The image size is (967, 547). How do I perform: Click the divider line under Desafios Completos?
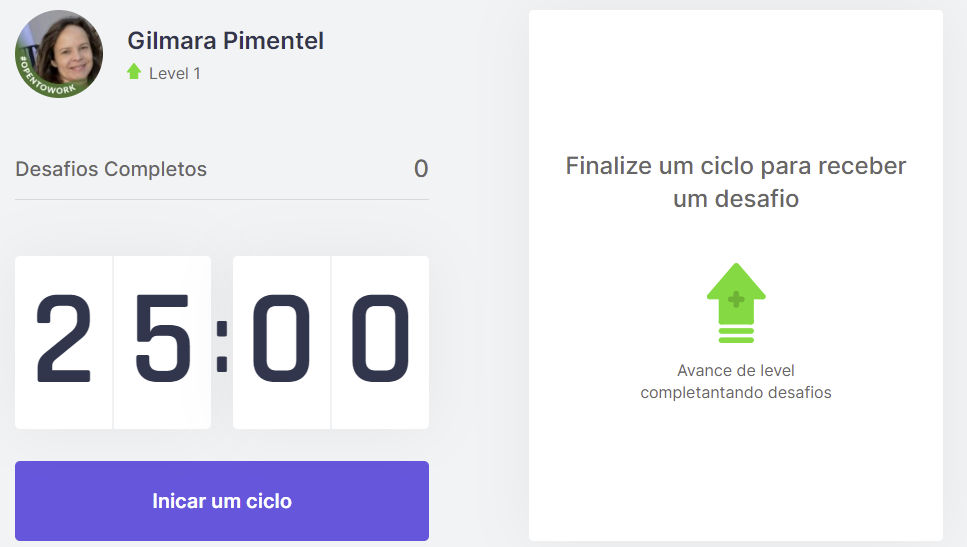(222, 199)
